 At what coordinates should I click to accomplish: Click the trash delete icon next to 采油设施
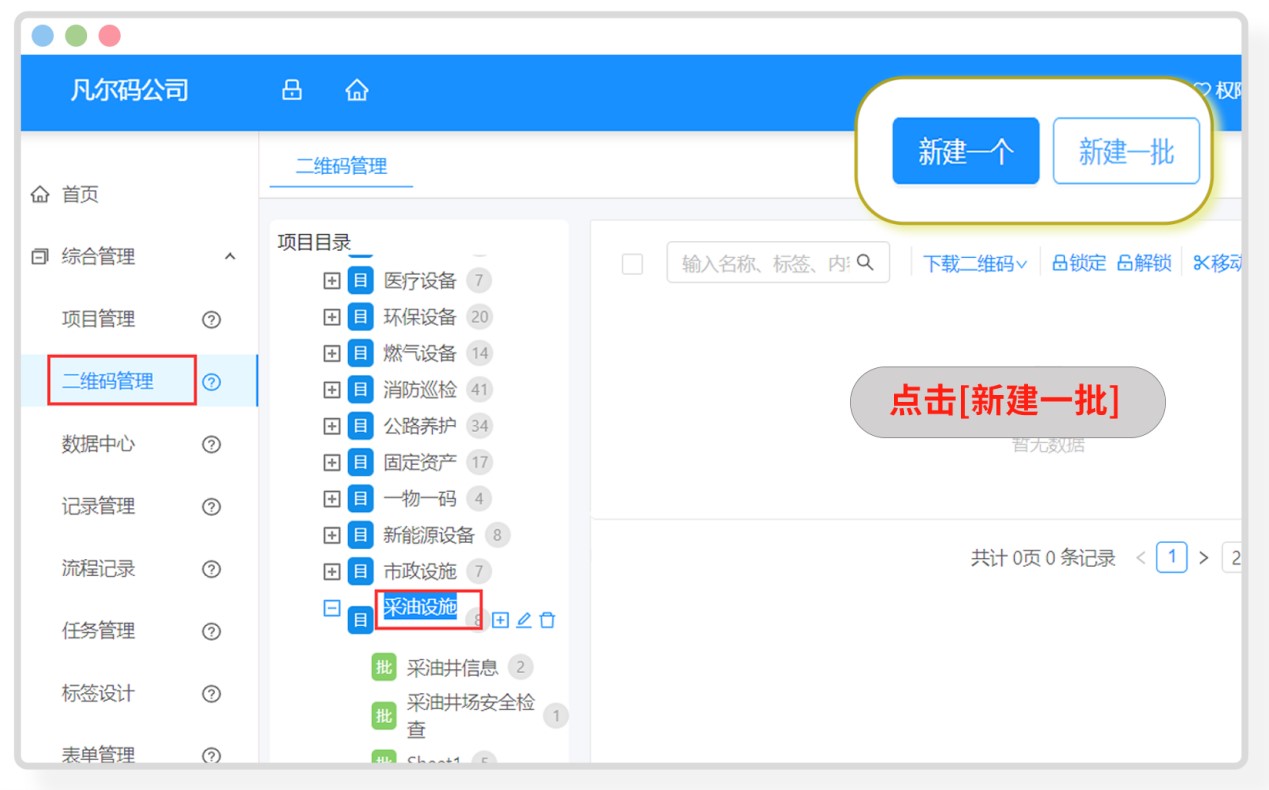(x=547, y=620)
